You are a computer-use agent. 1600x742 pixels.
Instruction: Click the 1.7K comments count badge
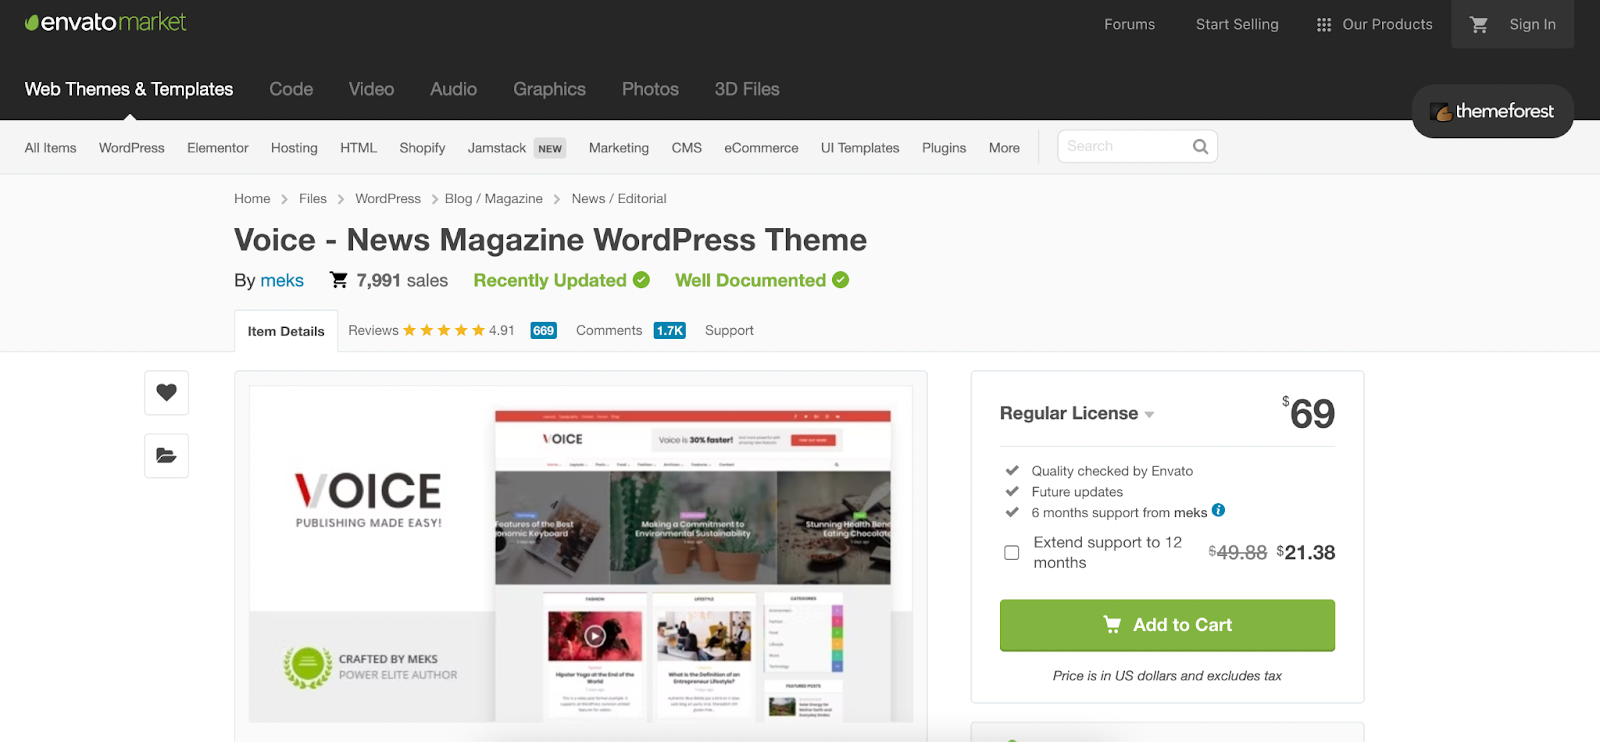670,331
